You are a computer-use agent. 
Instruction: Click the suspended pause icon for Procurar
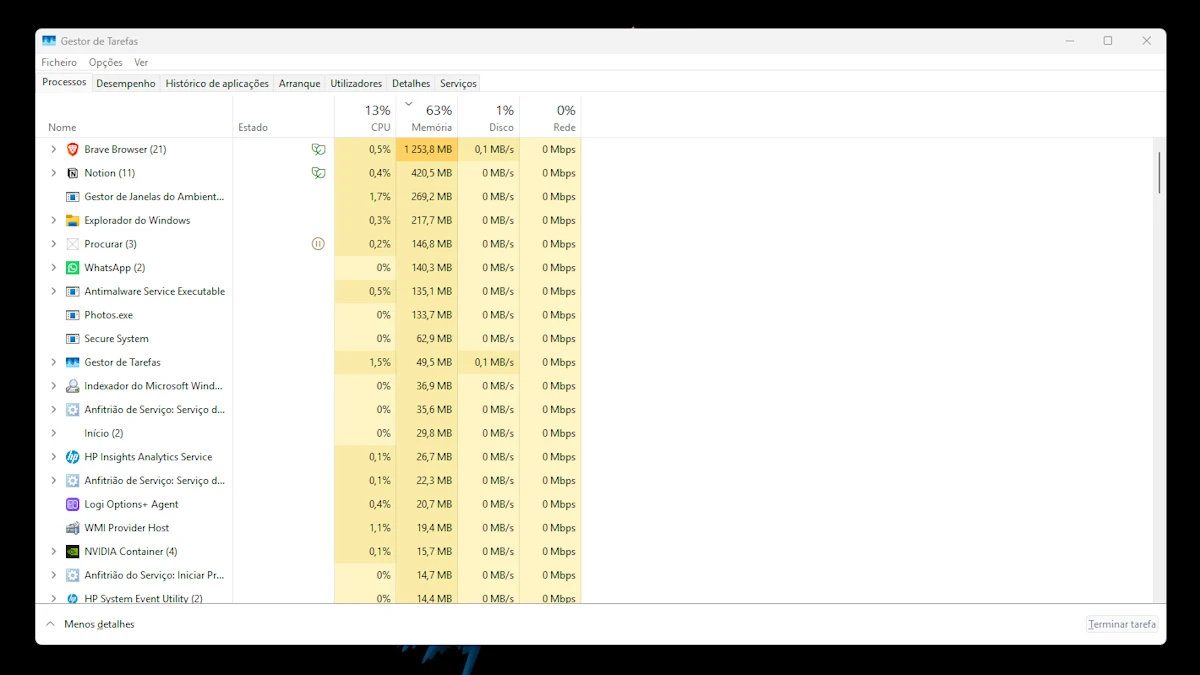pyautogui.click(x=318, y=244)
